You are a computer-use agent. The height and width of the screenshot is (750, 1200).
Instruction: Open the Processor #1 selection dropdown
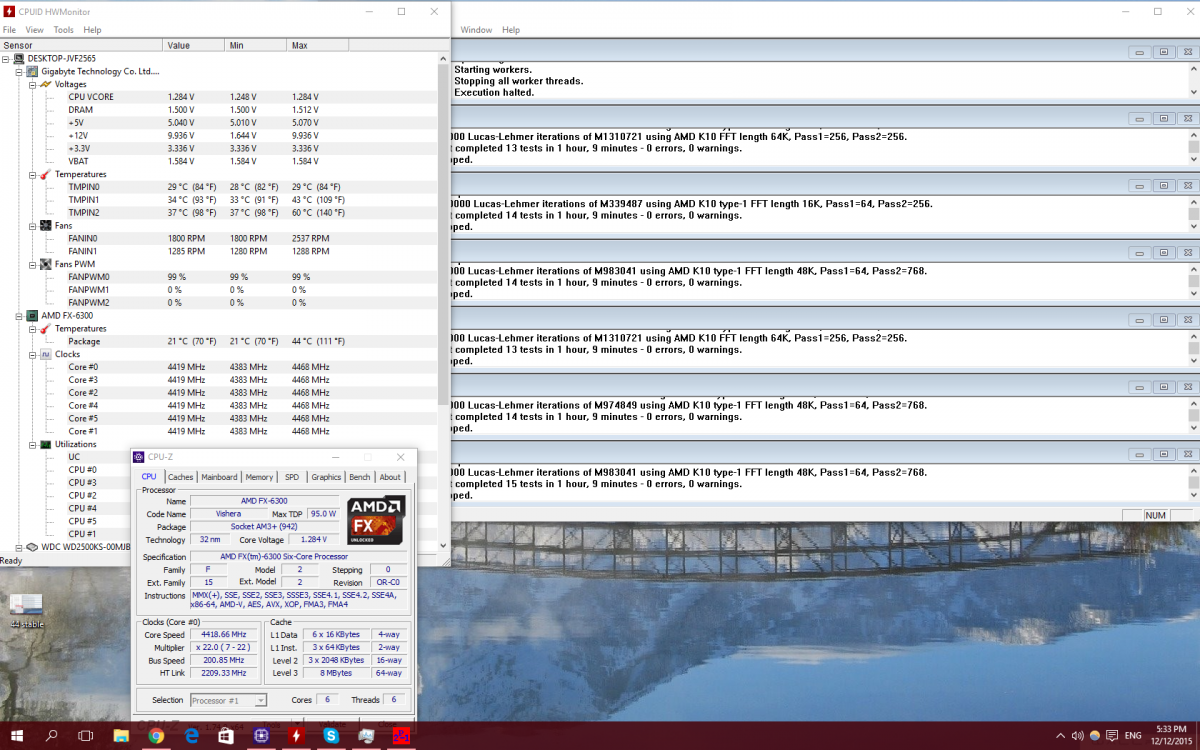(x=228, y=700)
